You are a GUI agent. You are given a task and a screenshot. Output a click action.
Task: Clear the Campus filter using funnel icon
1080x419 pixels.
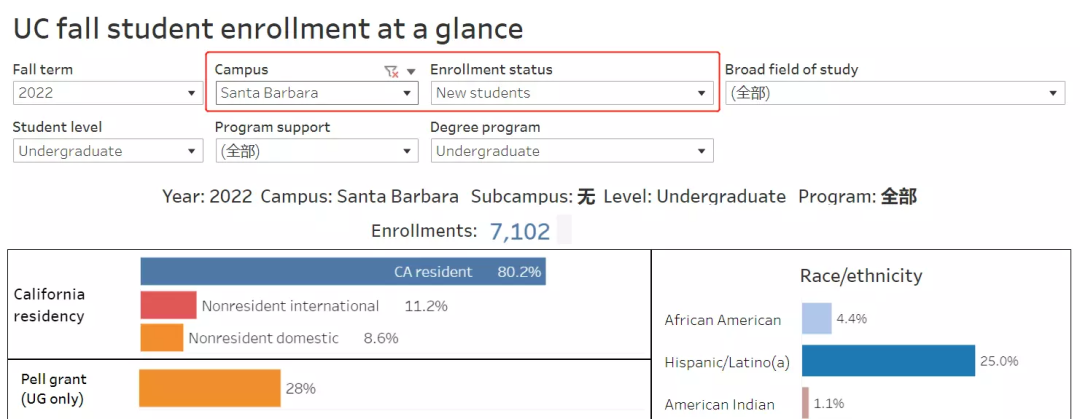[x=391, y=71]
